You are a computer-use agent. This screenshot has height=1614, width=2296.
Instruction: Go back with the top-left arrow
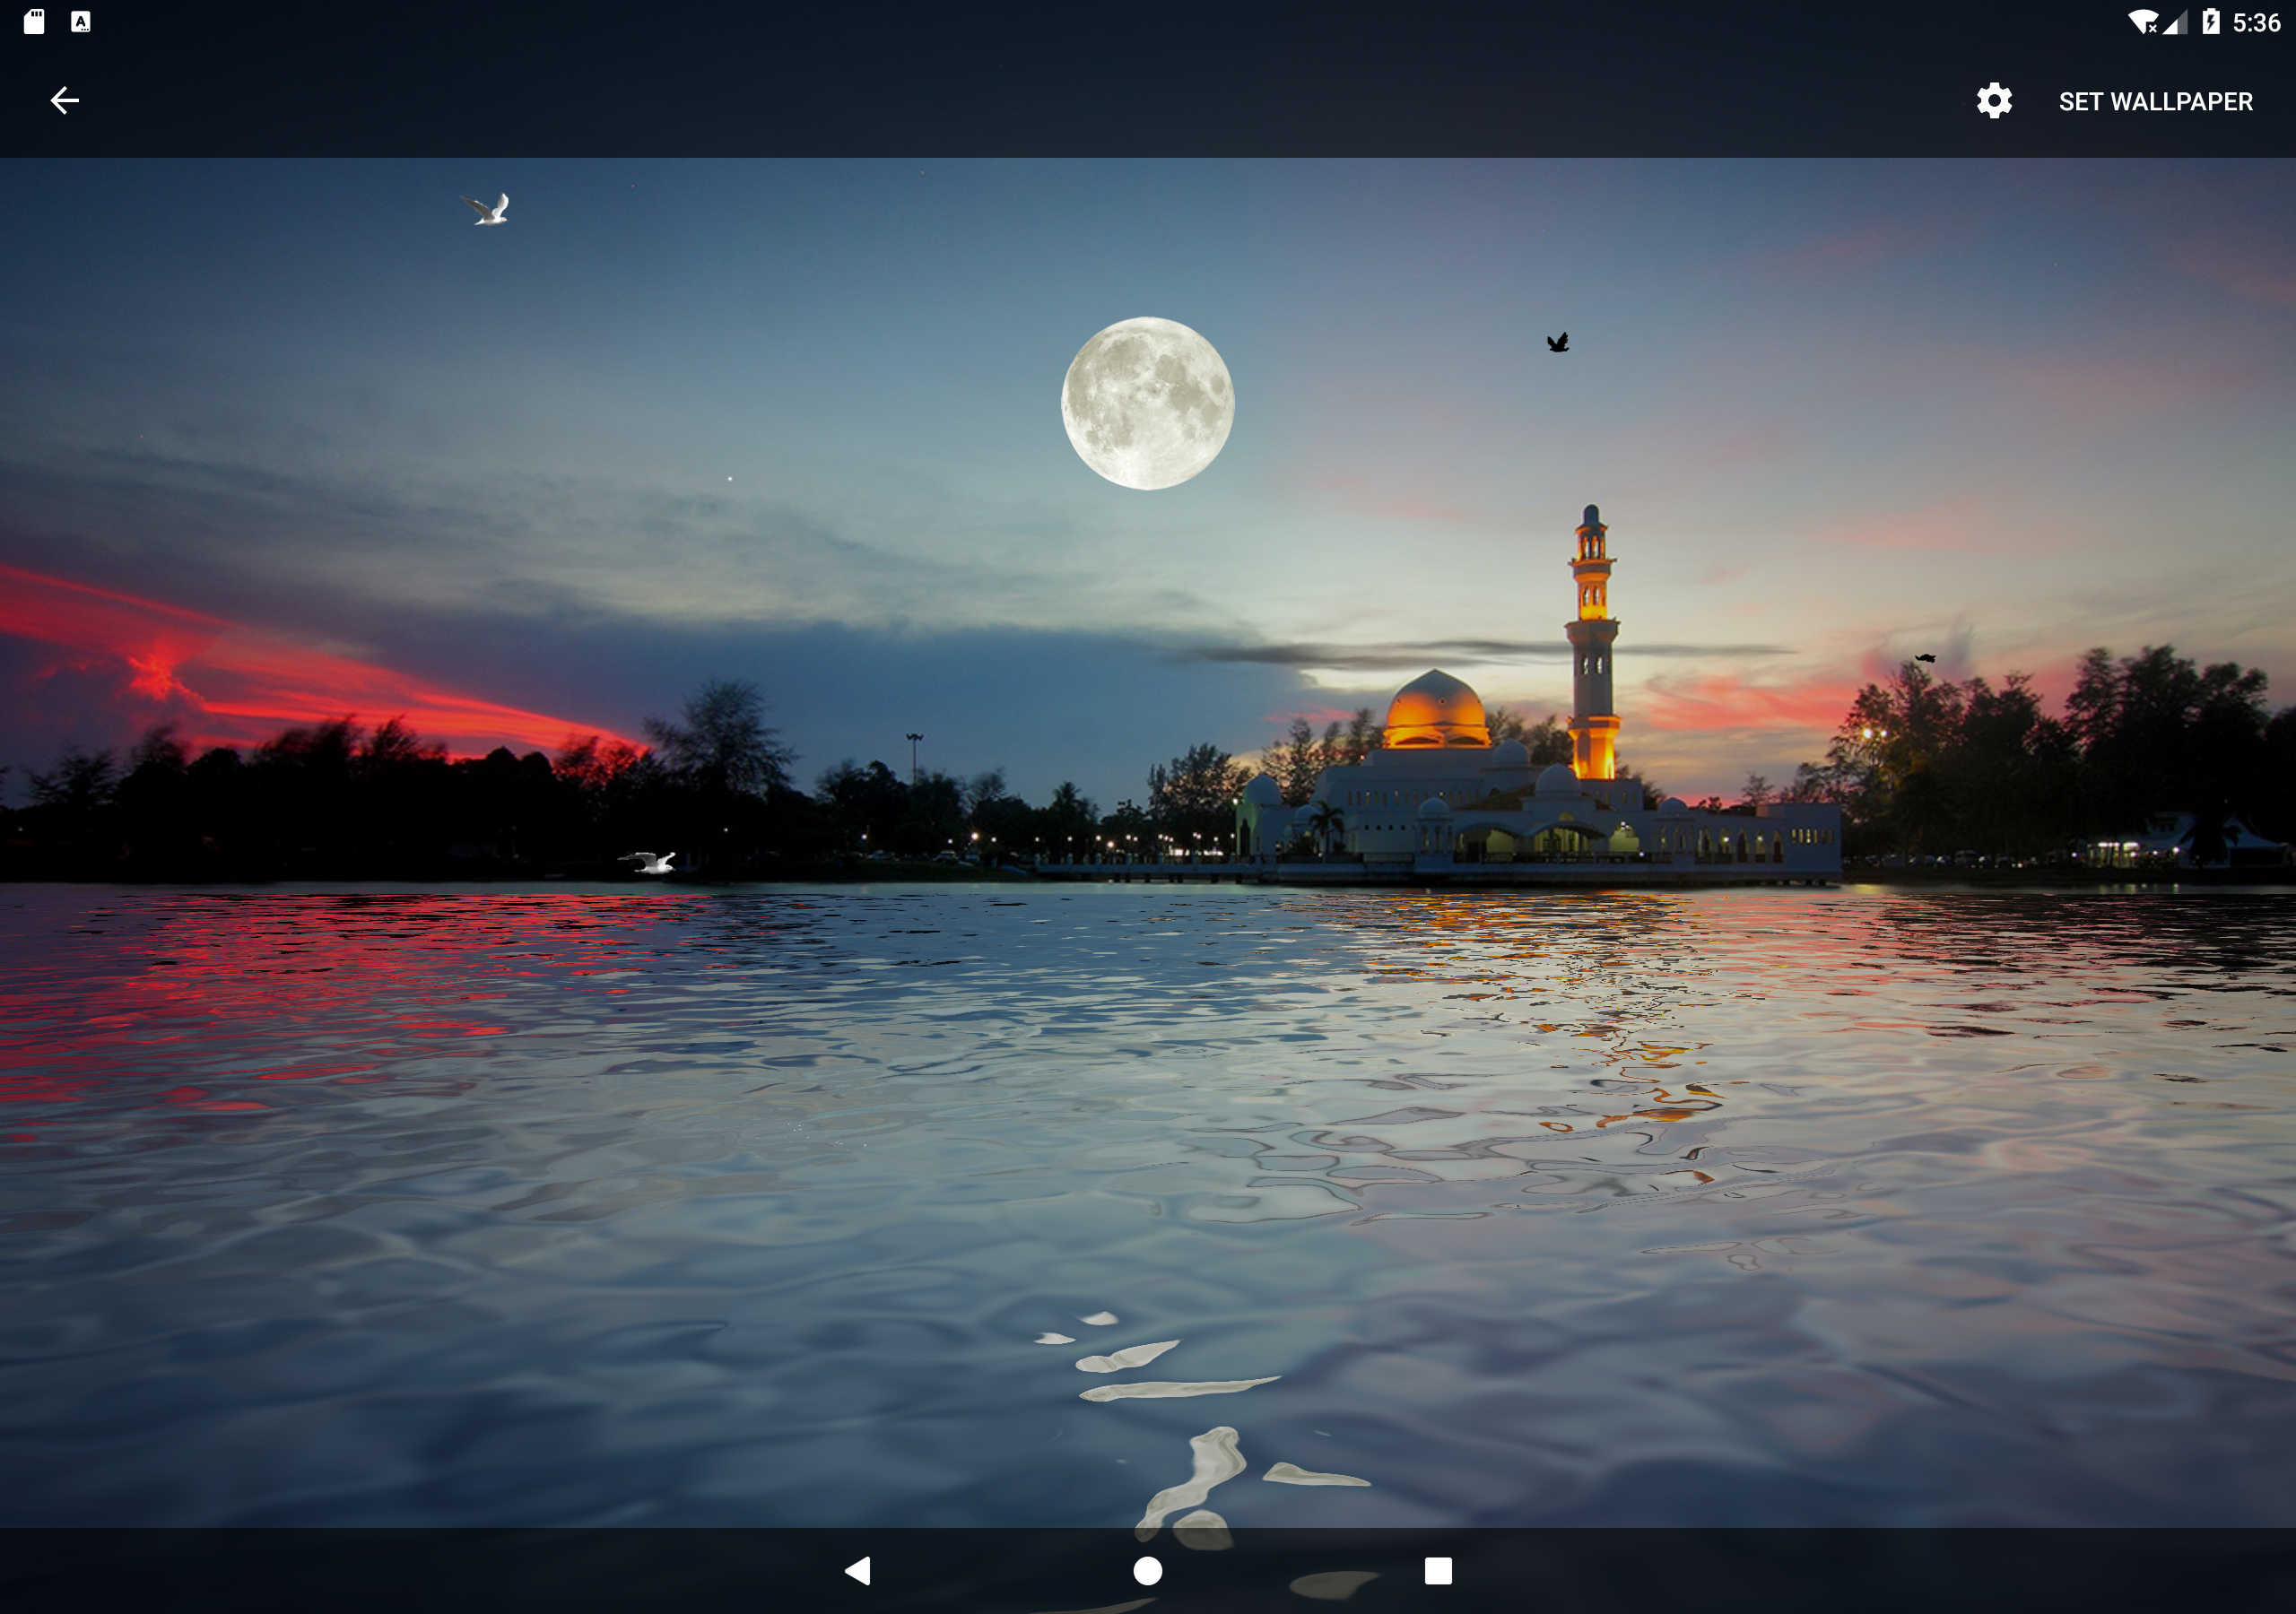(x=65, y=101)
